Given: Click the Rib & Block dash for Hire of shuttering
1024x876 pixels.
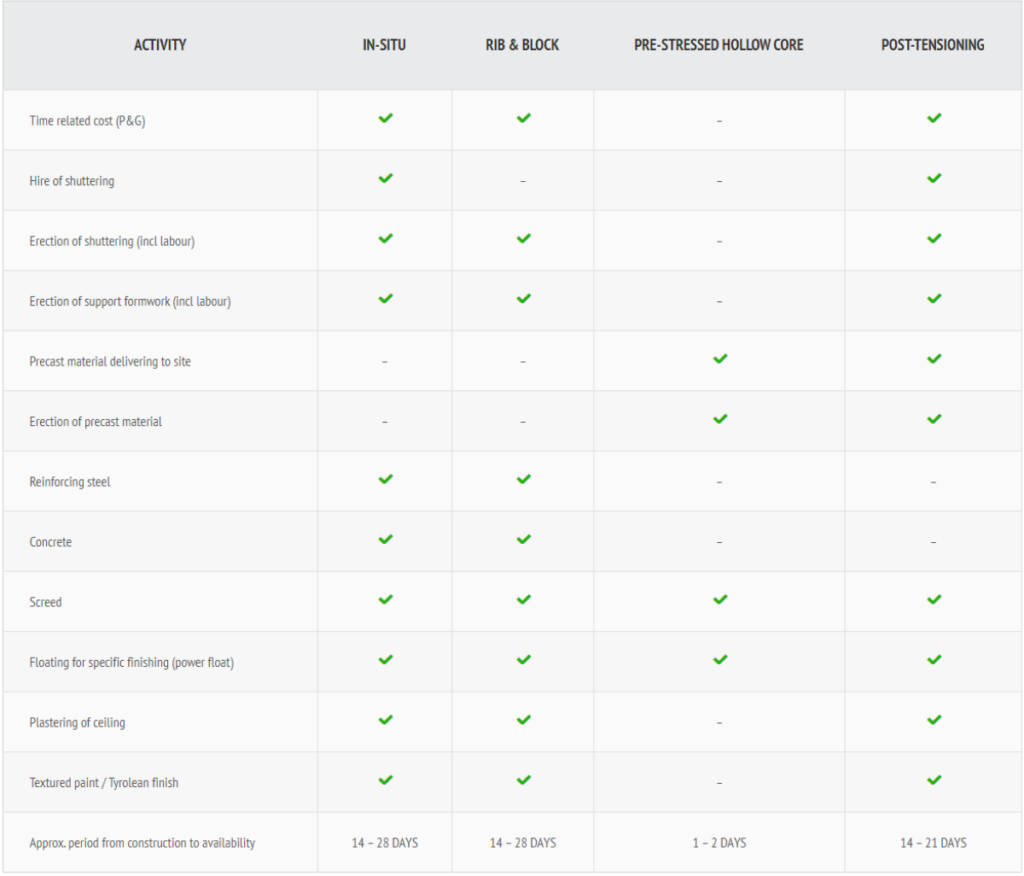Looking at the screenshot, I should pyautogui.click(x=523, y=181).
